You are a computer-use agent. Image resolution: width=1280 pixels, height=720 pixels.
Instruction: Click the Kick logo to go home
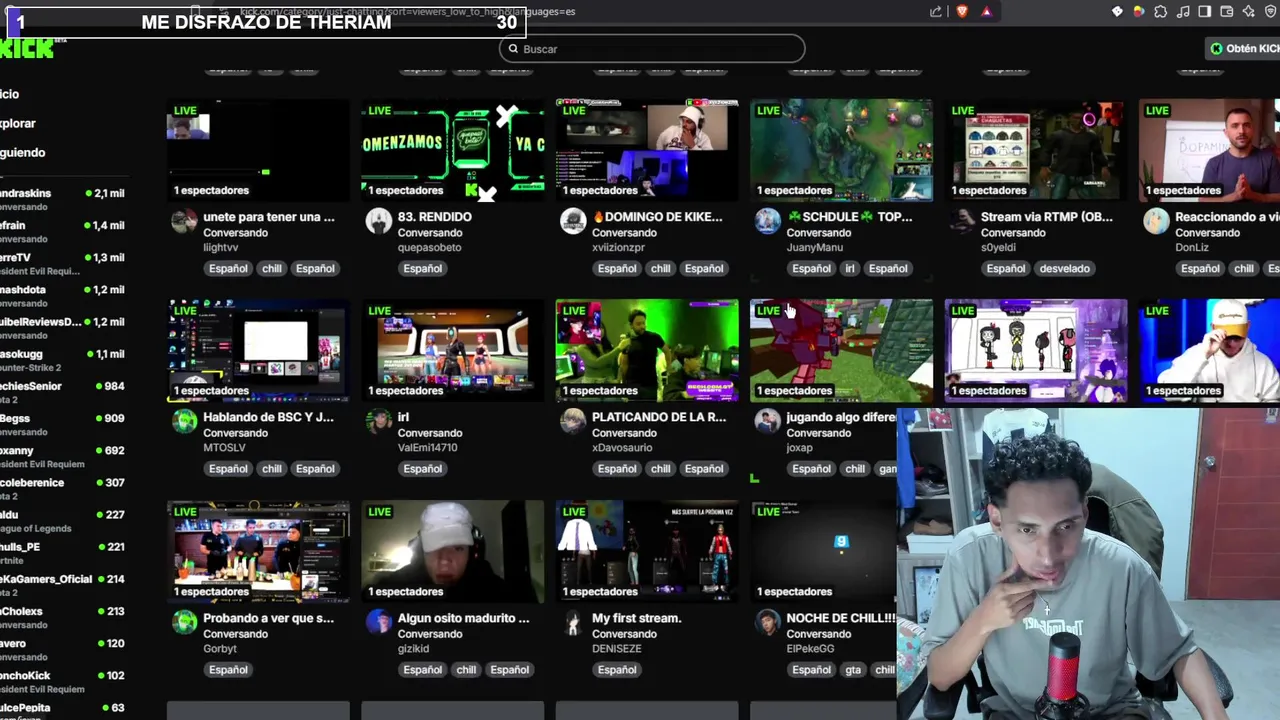tap(27, 48)
